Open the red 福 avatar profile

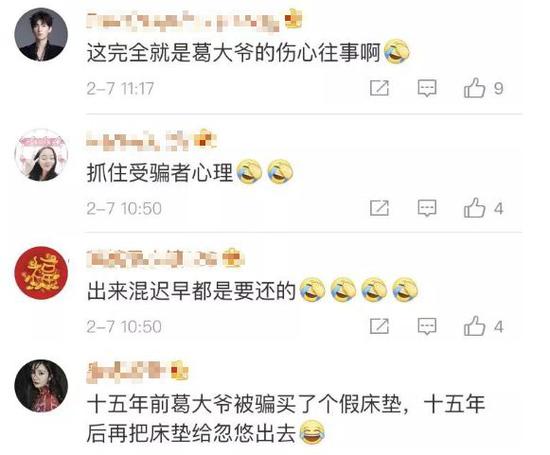[x=41, y=273]
